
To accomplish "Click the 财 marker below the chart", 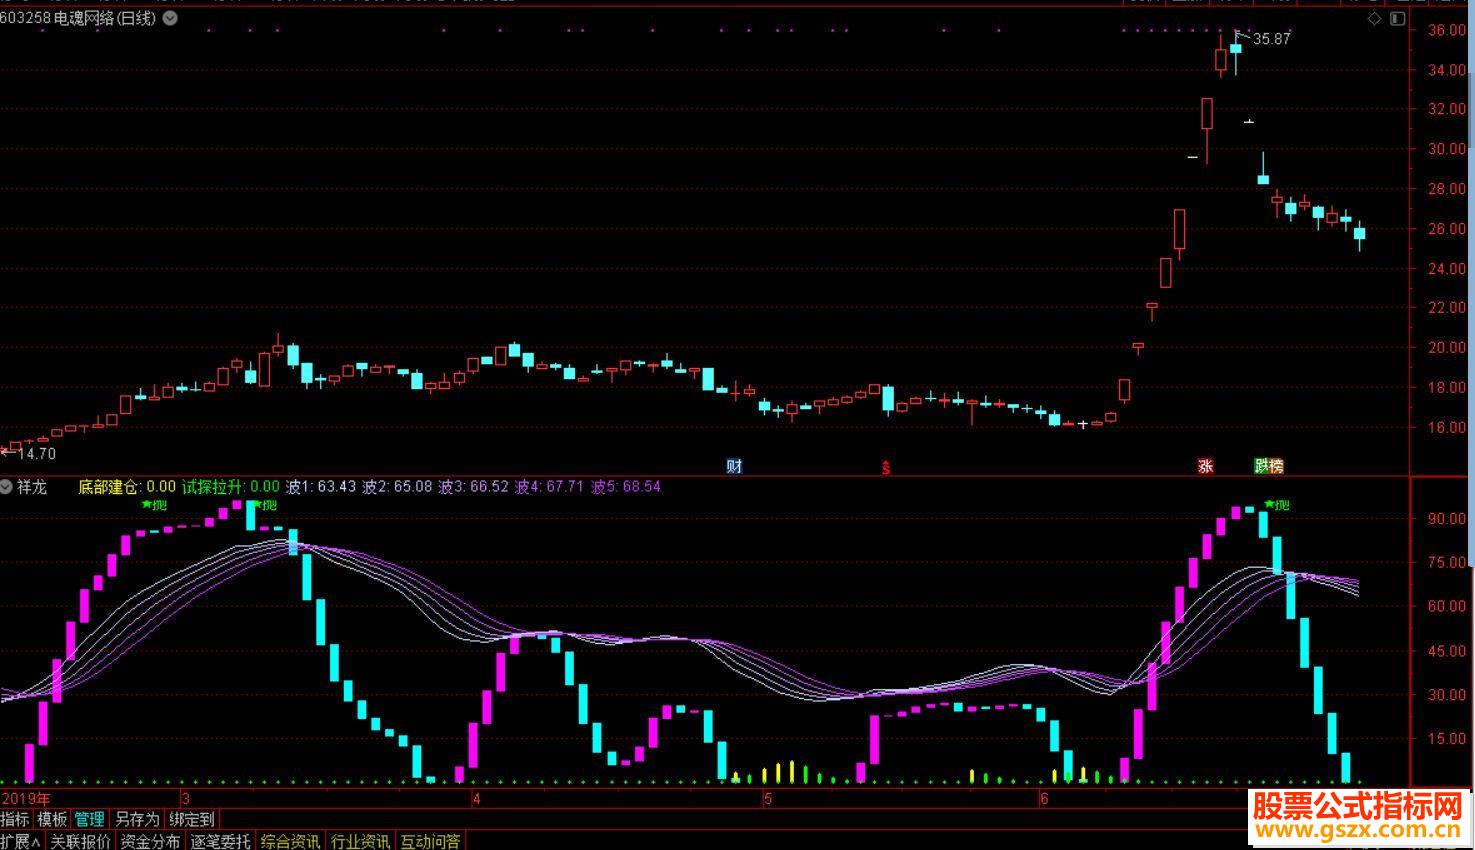I will click(x=734, y=466).
